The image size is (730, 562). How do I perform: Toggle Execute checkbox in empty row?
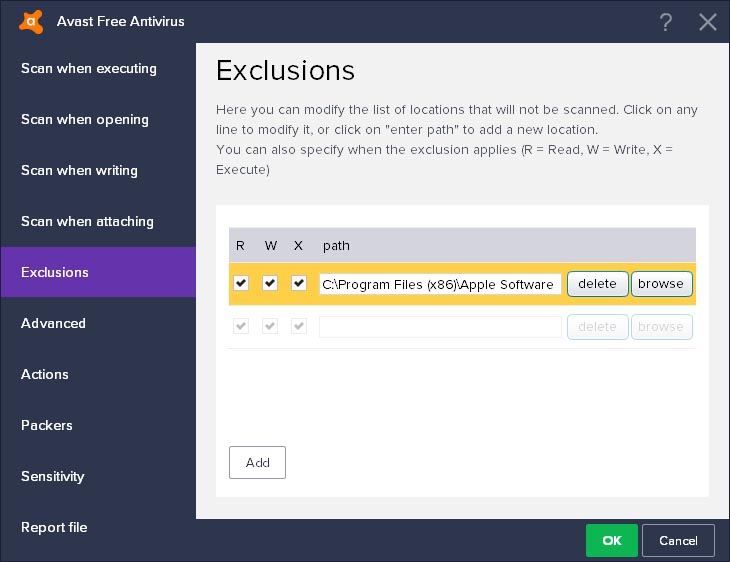coord(299,326)
